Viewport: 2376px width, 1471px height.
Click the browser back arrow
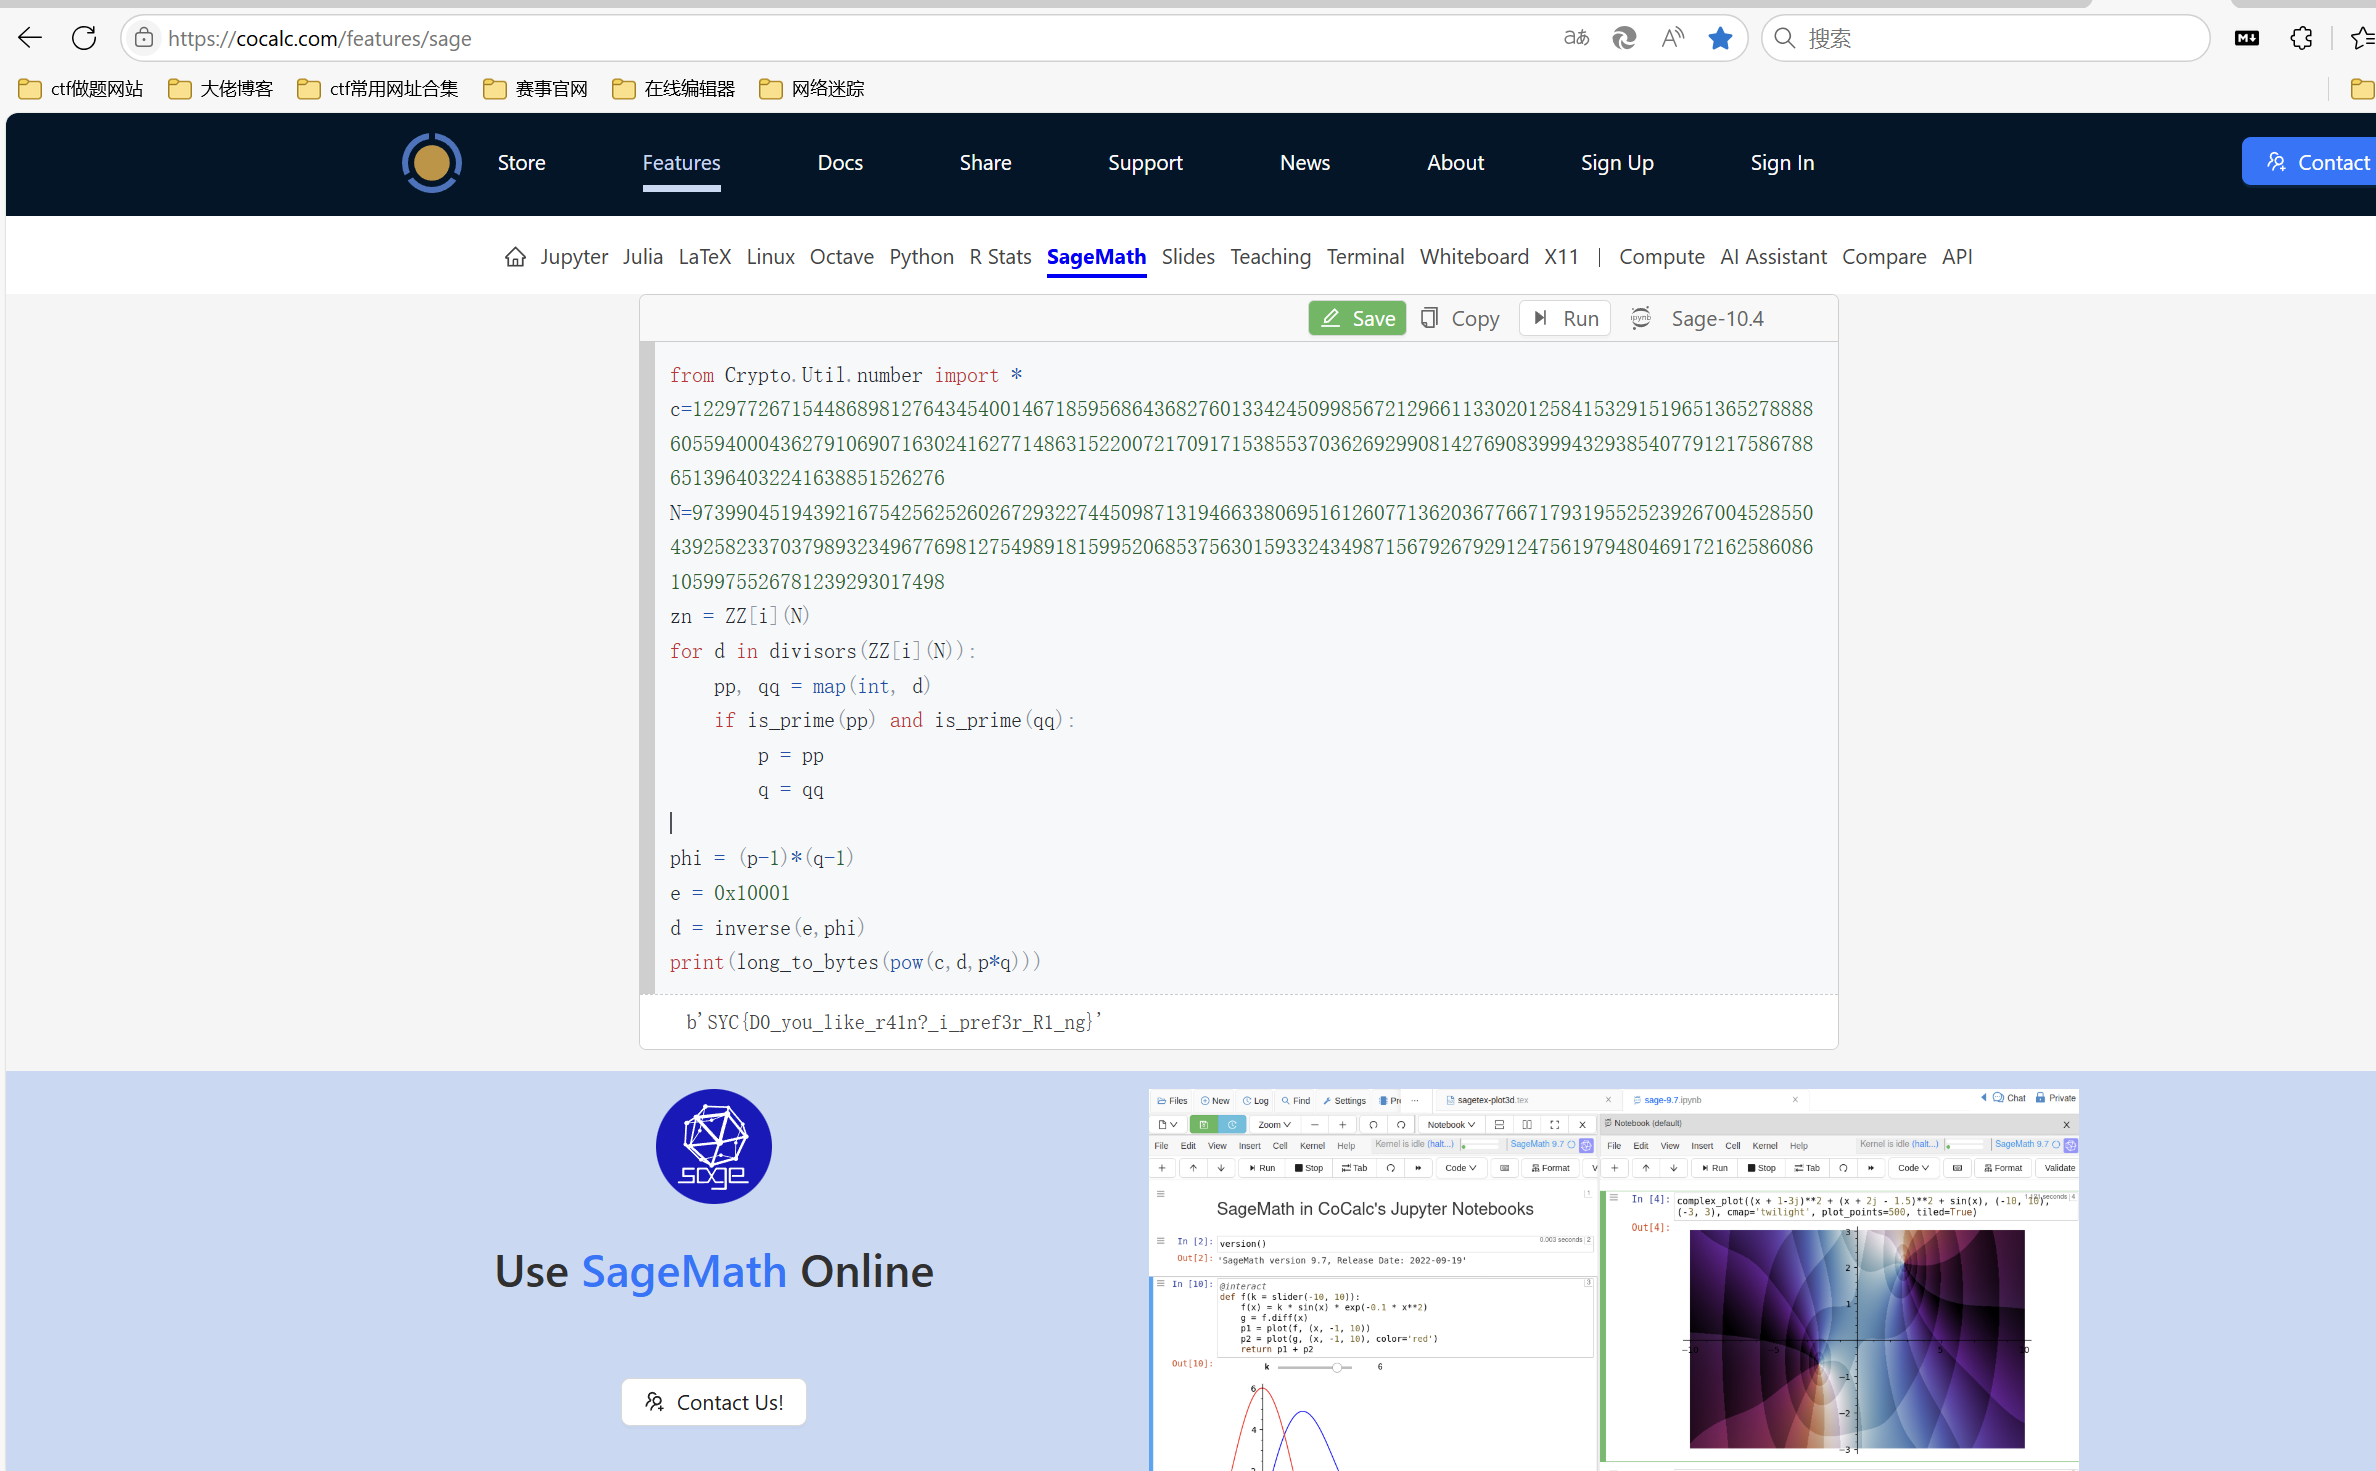coord(30,38)
